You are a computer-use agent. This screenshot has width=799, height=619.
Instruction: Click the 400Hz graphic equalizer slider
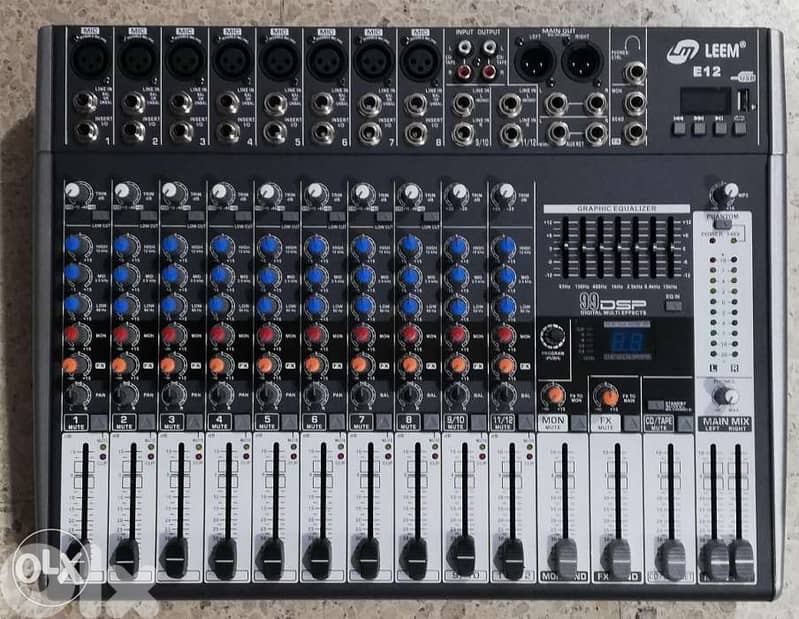pyautogui.click(x=600, y=247)
